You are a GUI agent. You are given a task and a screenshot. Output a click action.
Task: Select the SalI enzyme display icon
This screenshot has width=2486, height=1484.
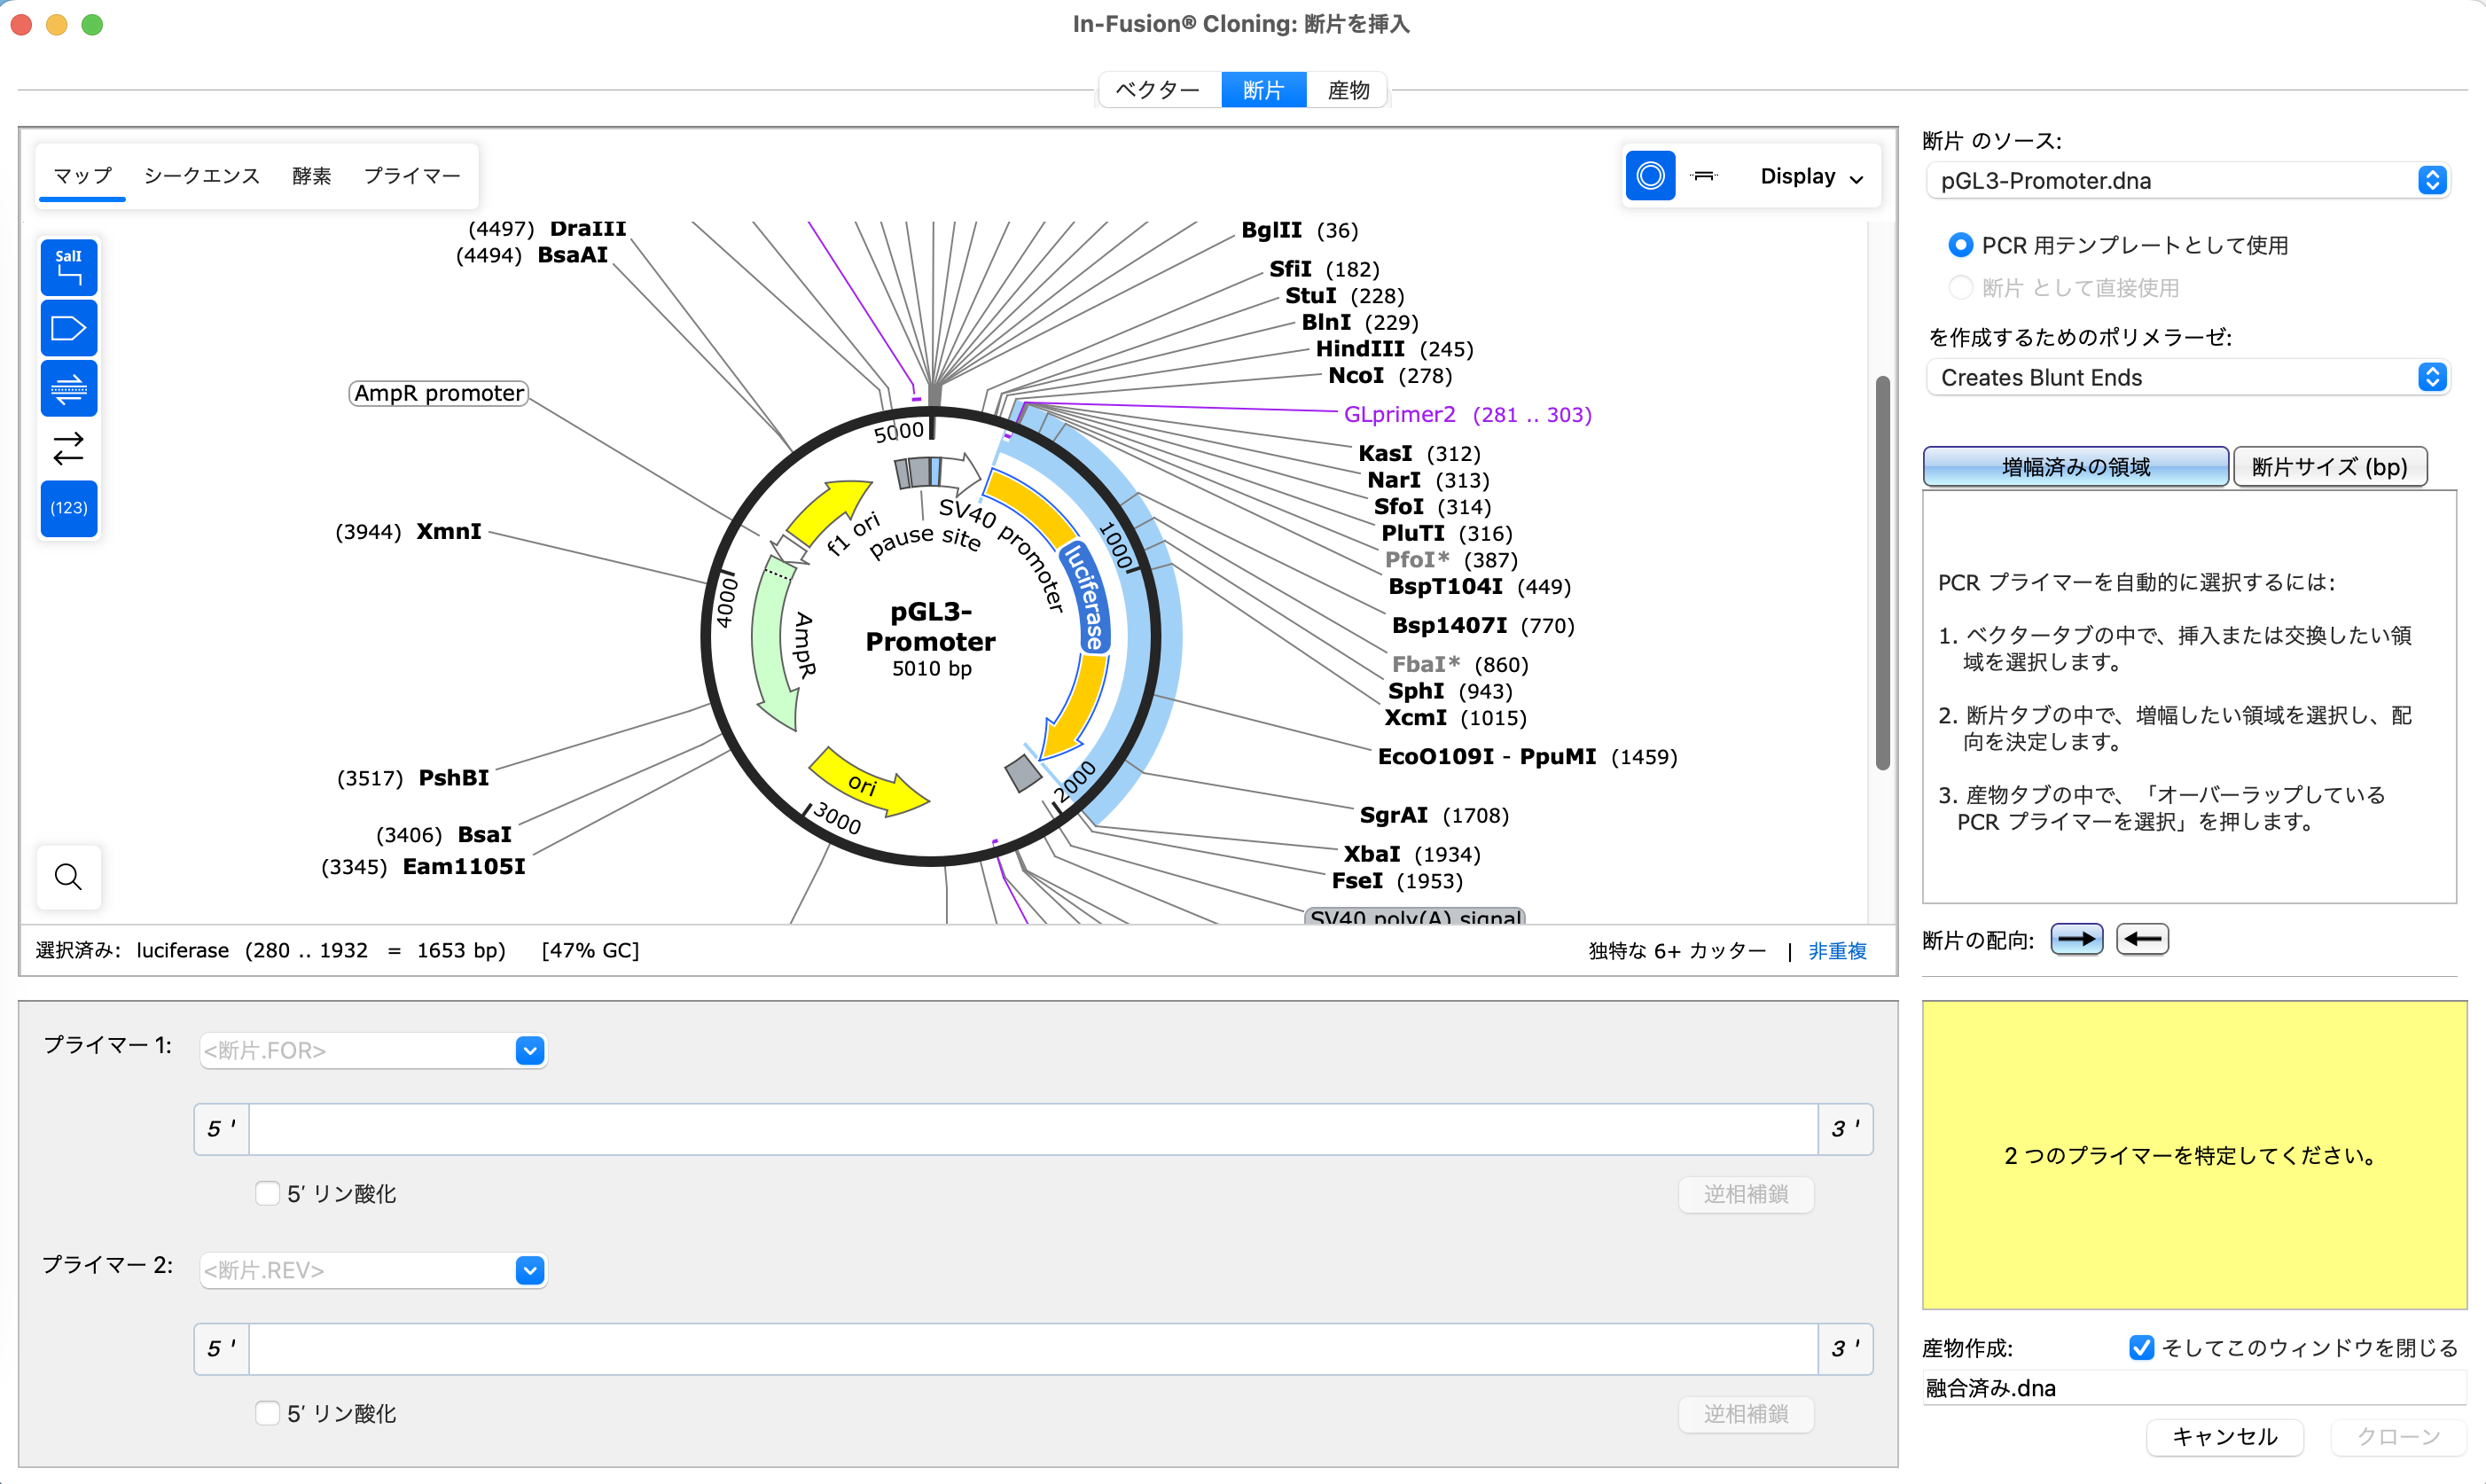[x=68, y=267]
